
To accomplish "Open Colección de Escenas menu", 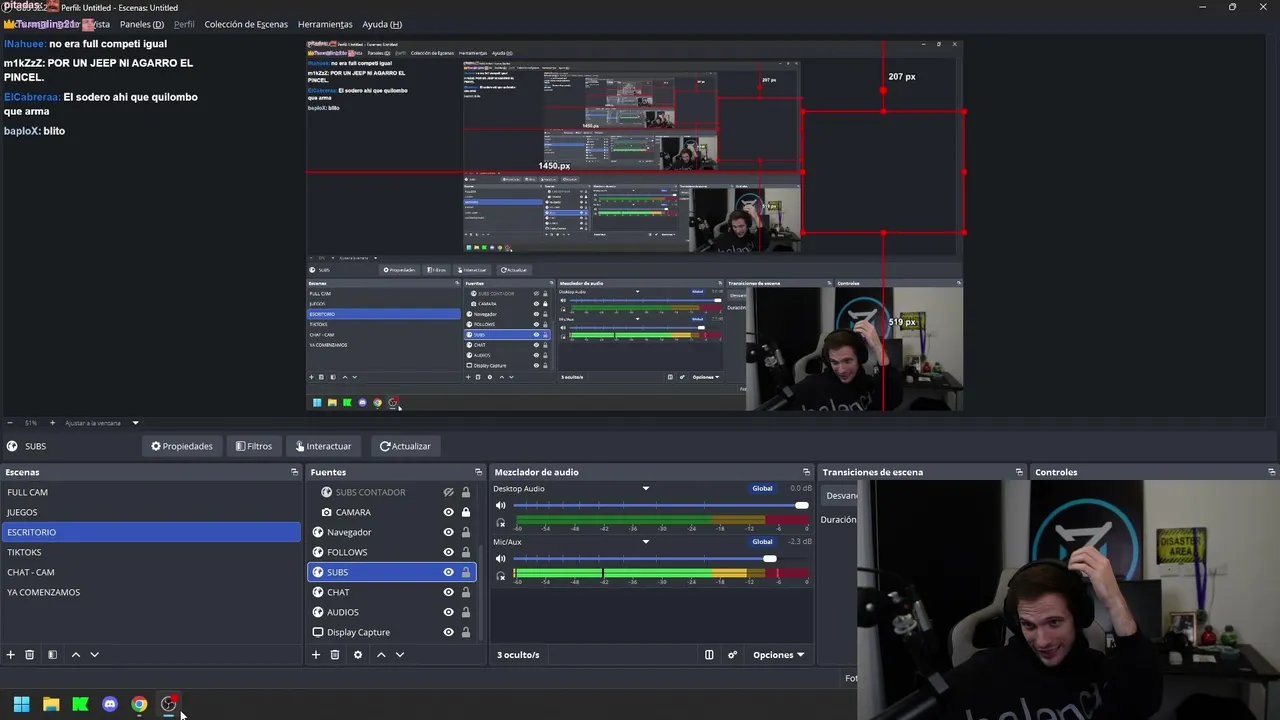I will pyautogui.click(x=246, y=24).
